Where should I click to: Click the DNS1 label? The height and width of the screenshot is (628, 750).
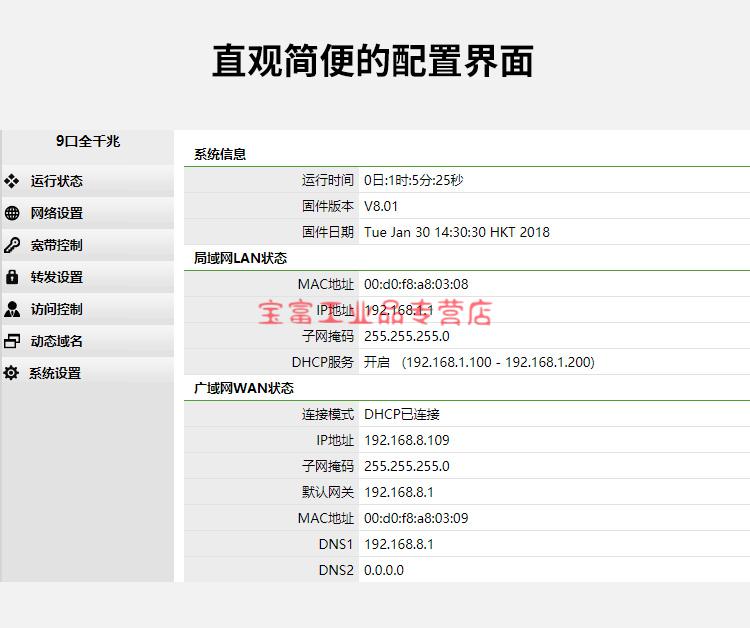[336, 544]
